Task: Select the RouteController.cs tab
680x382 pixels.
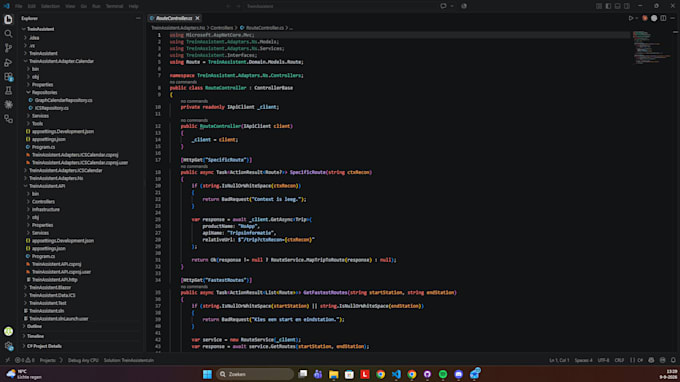Action: [174, 18]
